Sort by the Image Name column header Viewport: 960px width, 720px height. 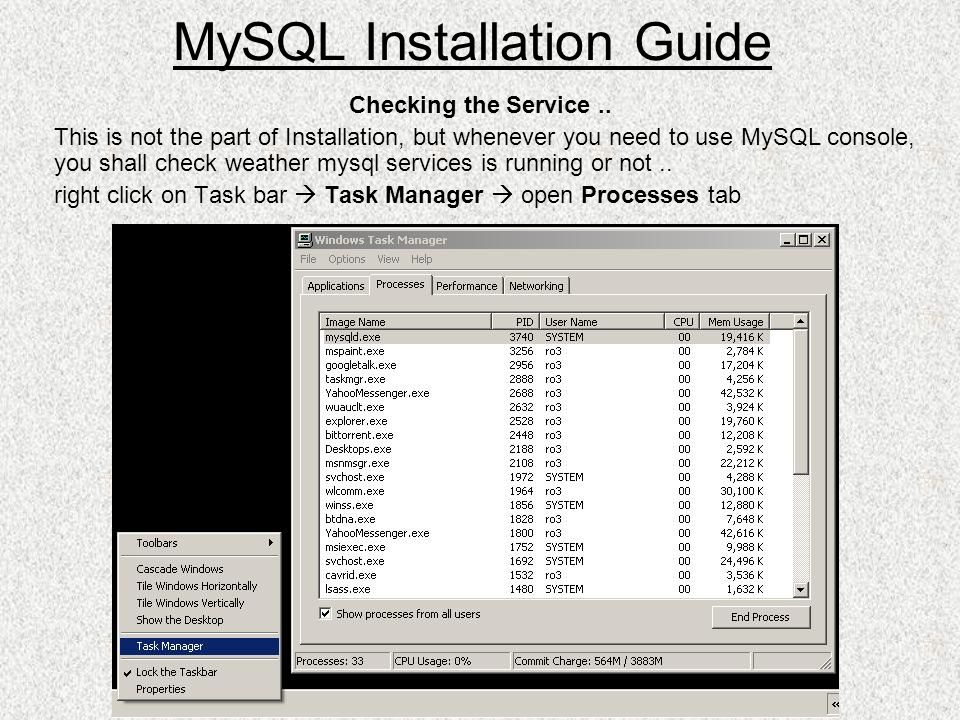(405, 321)
